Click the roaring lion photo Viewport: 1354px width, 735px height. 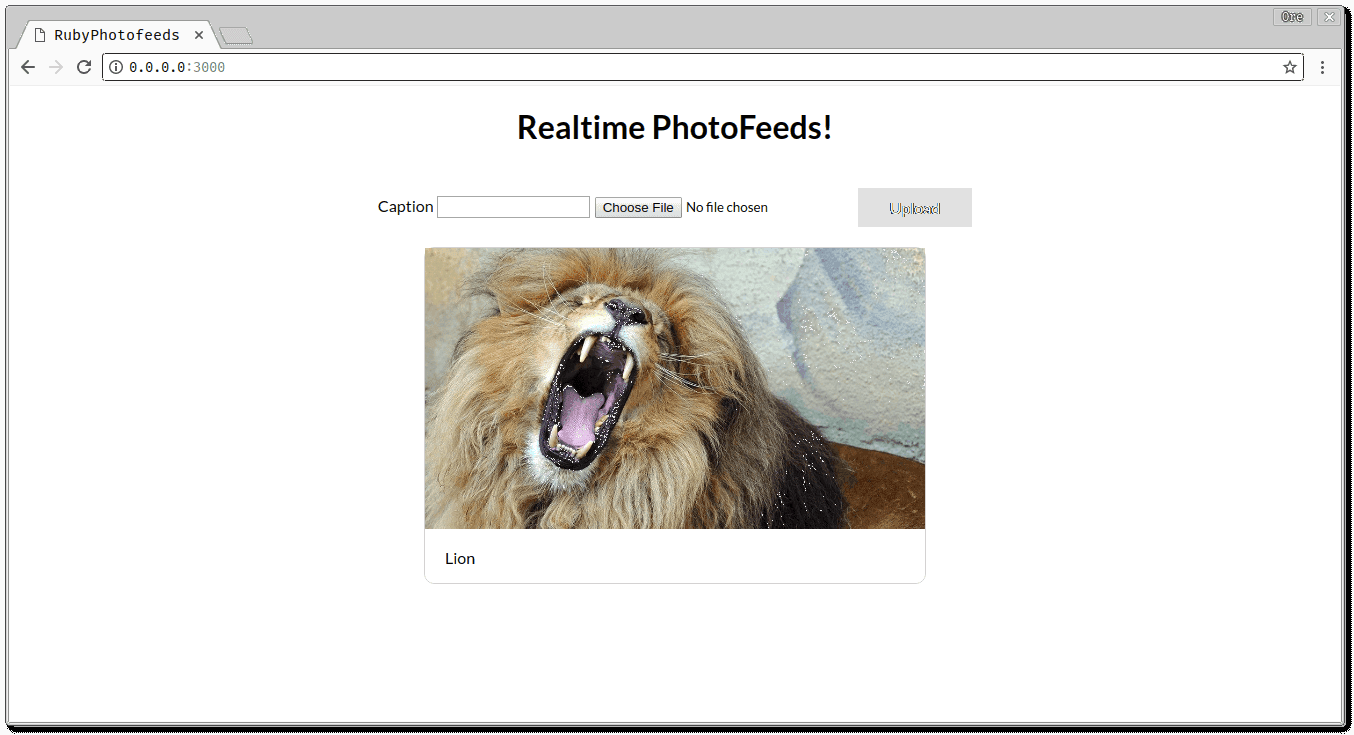pos(675,388)
